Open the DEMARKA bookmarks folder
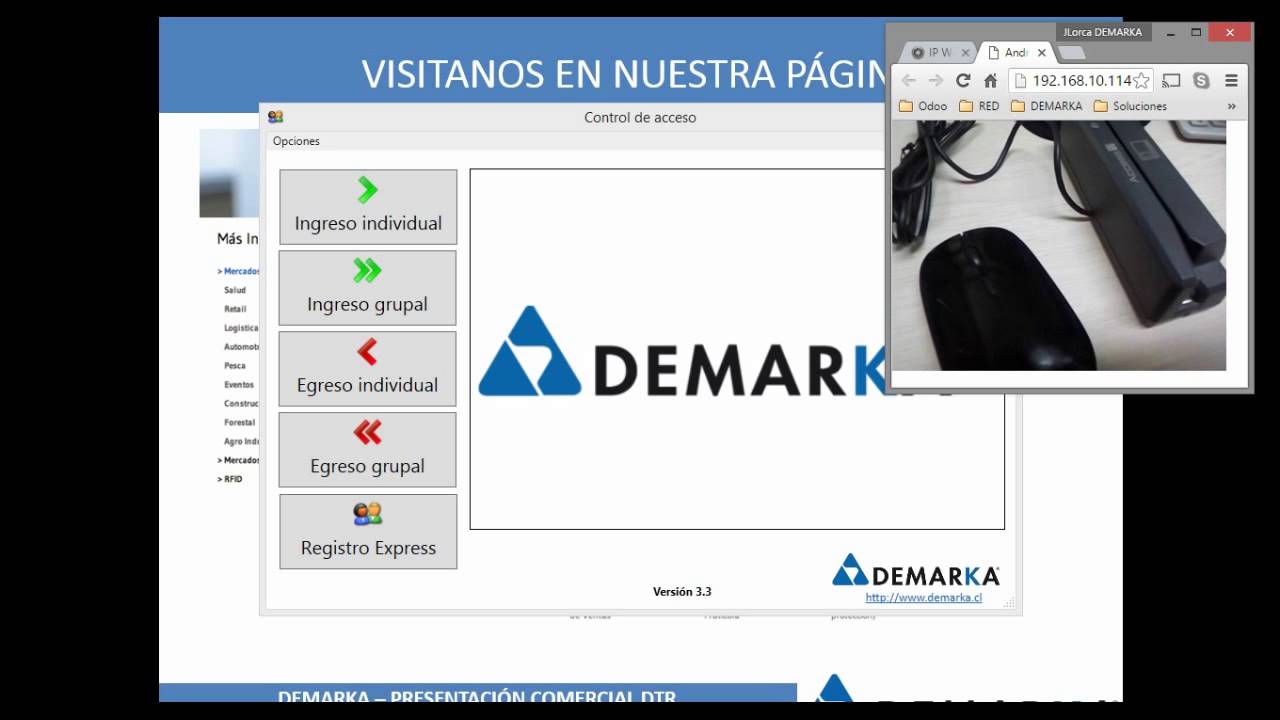The image size is (1280, 720). tap(1047, 106)
